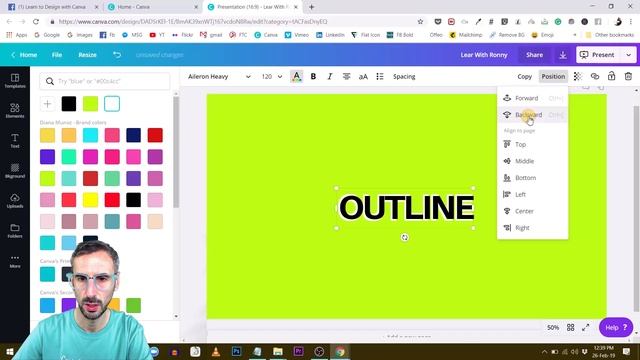Select Backward in Position menu
This screenshot has width=640, height=360.
pos(533,115)
